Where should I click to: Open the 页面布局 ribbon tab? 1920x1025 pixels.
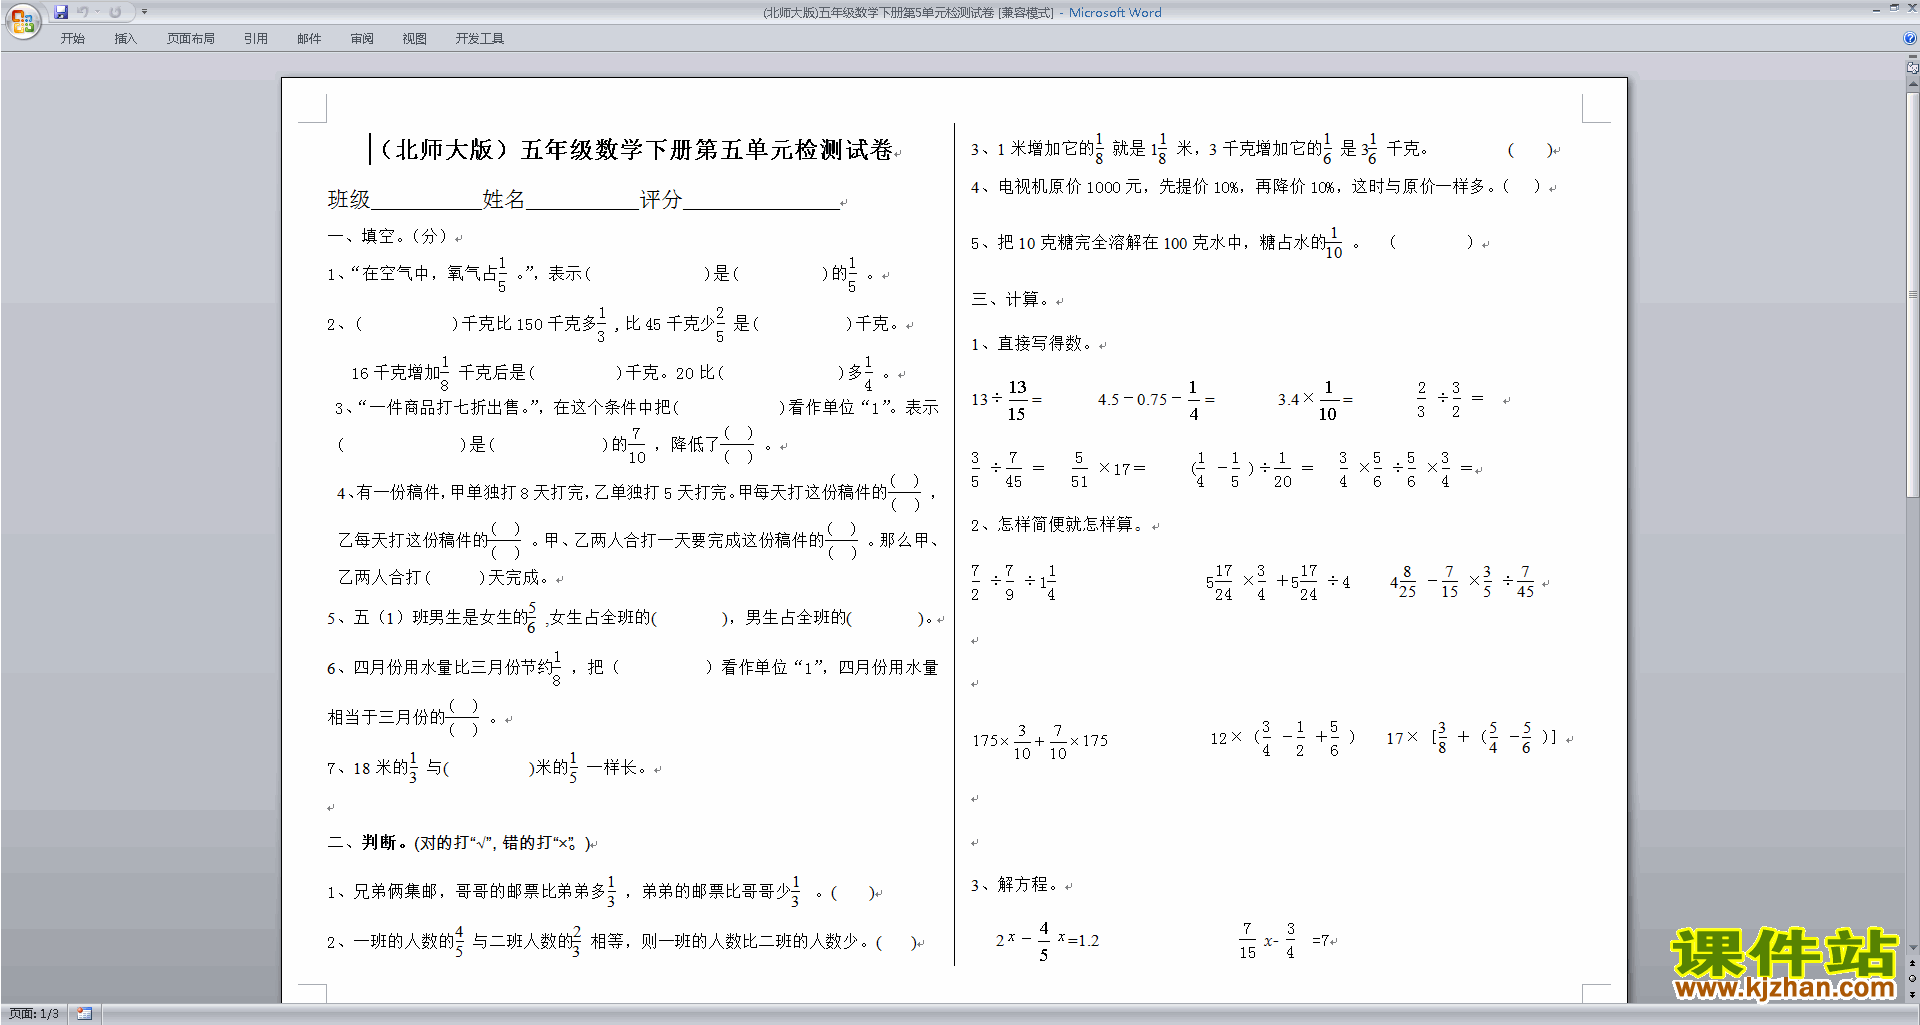191,39
